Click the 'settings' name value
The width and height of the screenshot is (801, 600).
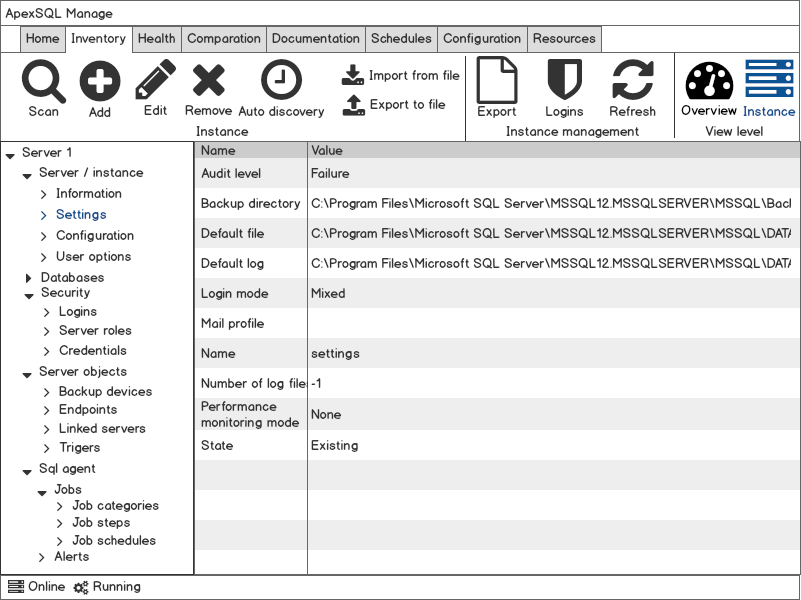(x=335, y=353)
